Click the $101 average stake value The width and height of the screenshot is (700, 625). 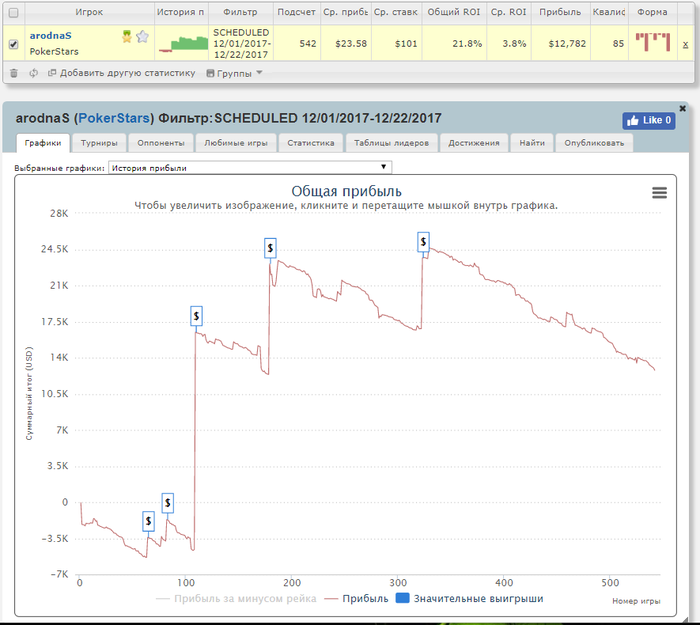pos(406,44)
